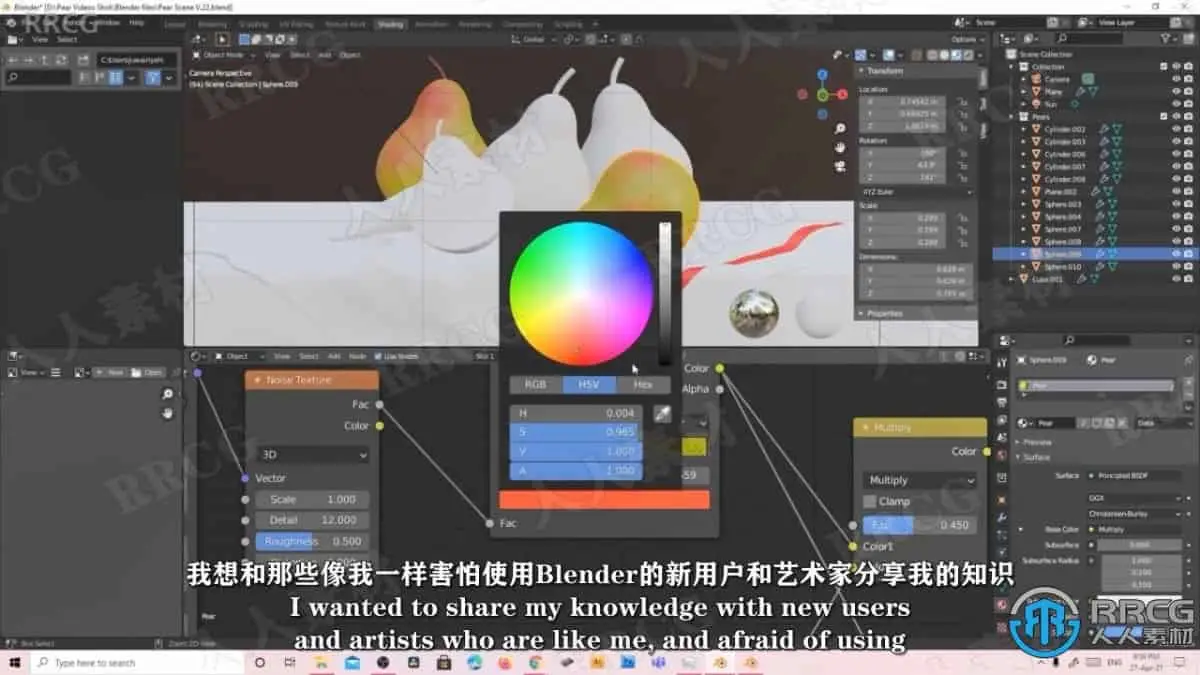Select the RGB color mode tab
The image size is (1200, 675).
[x=535, y=384]
